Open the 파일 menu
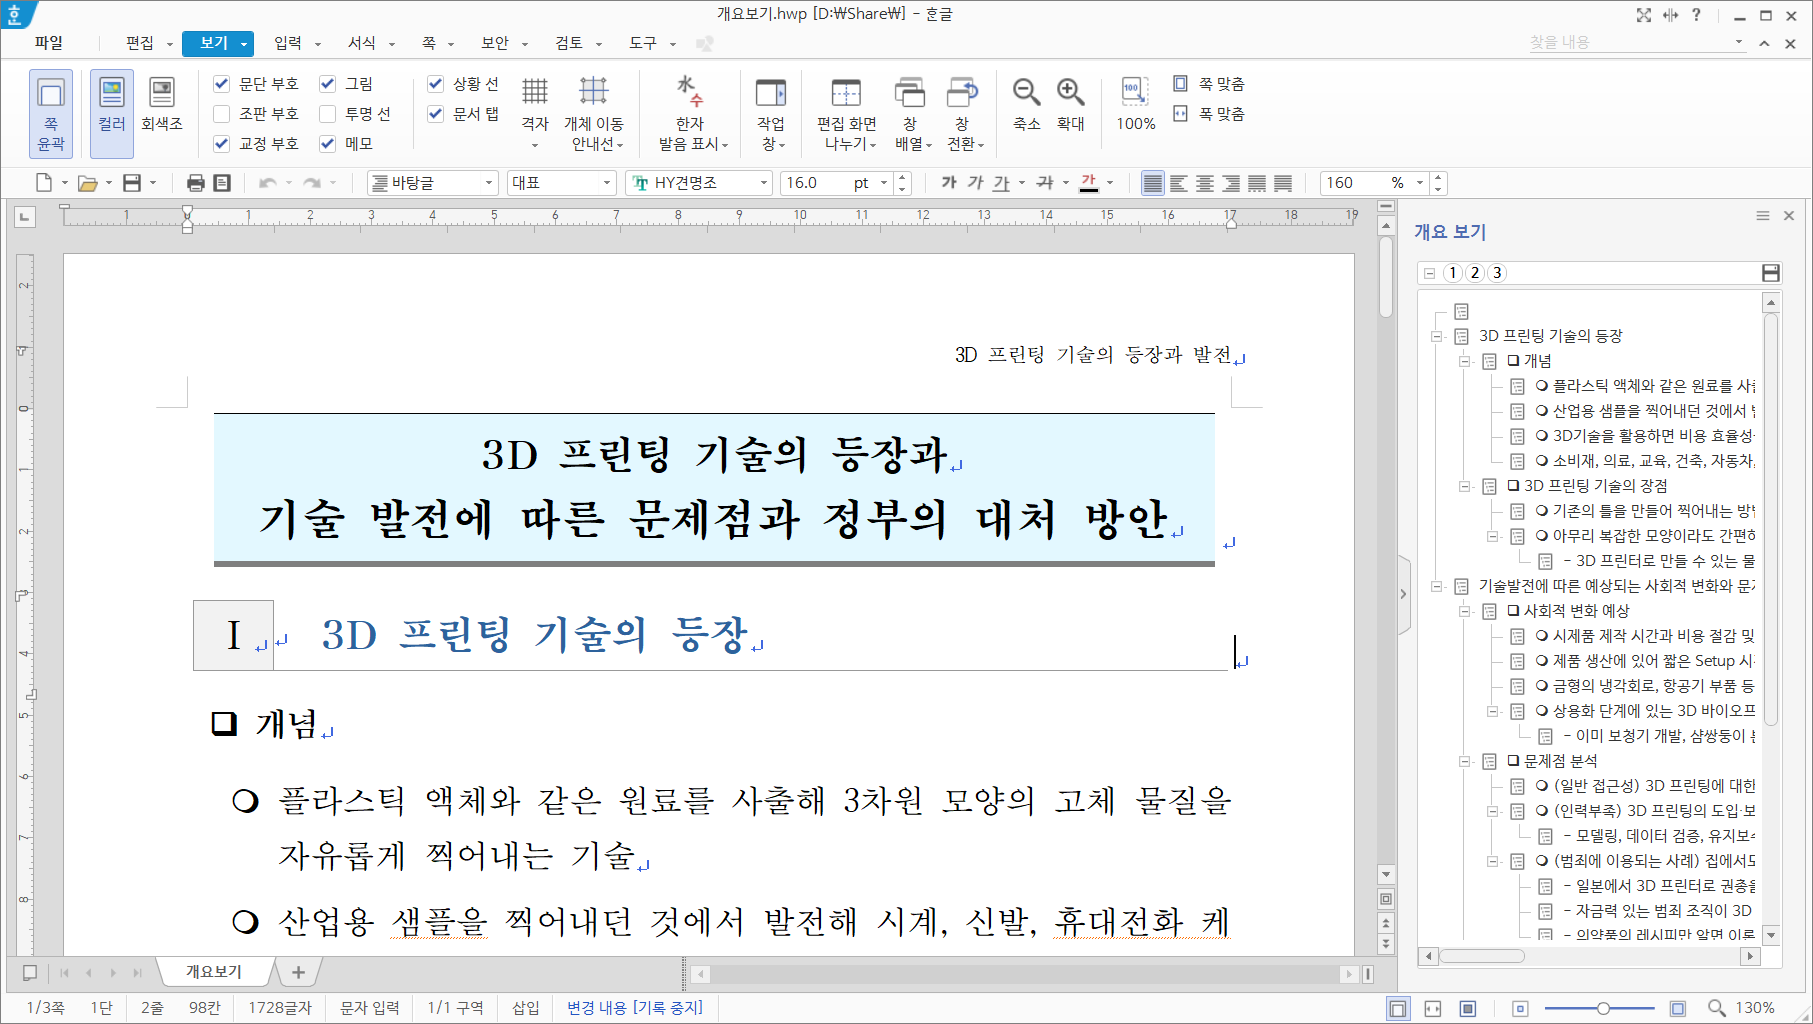The image size is (1813, 1024). 48,43
